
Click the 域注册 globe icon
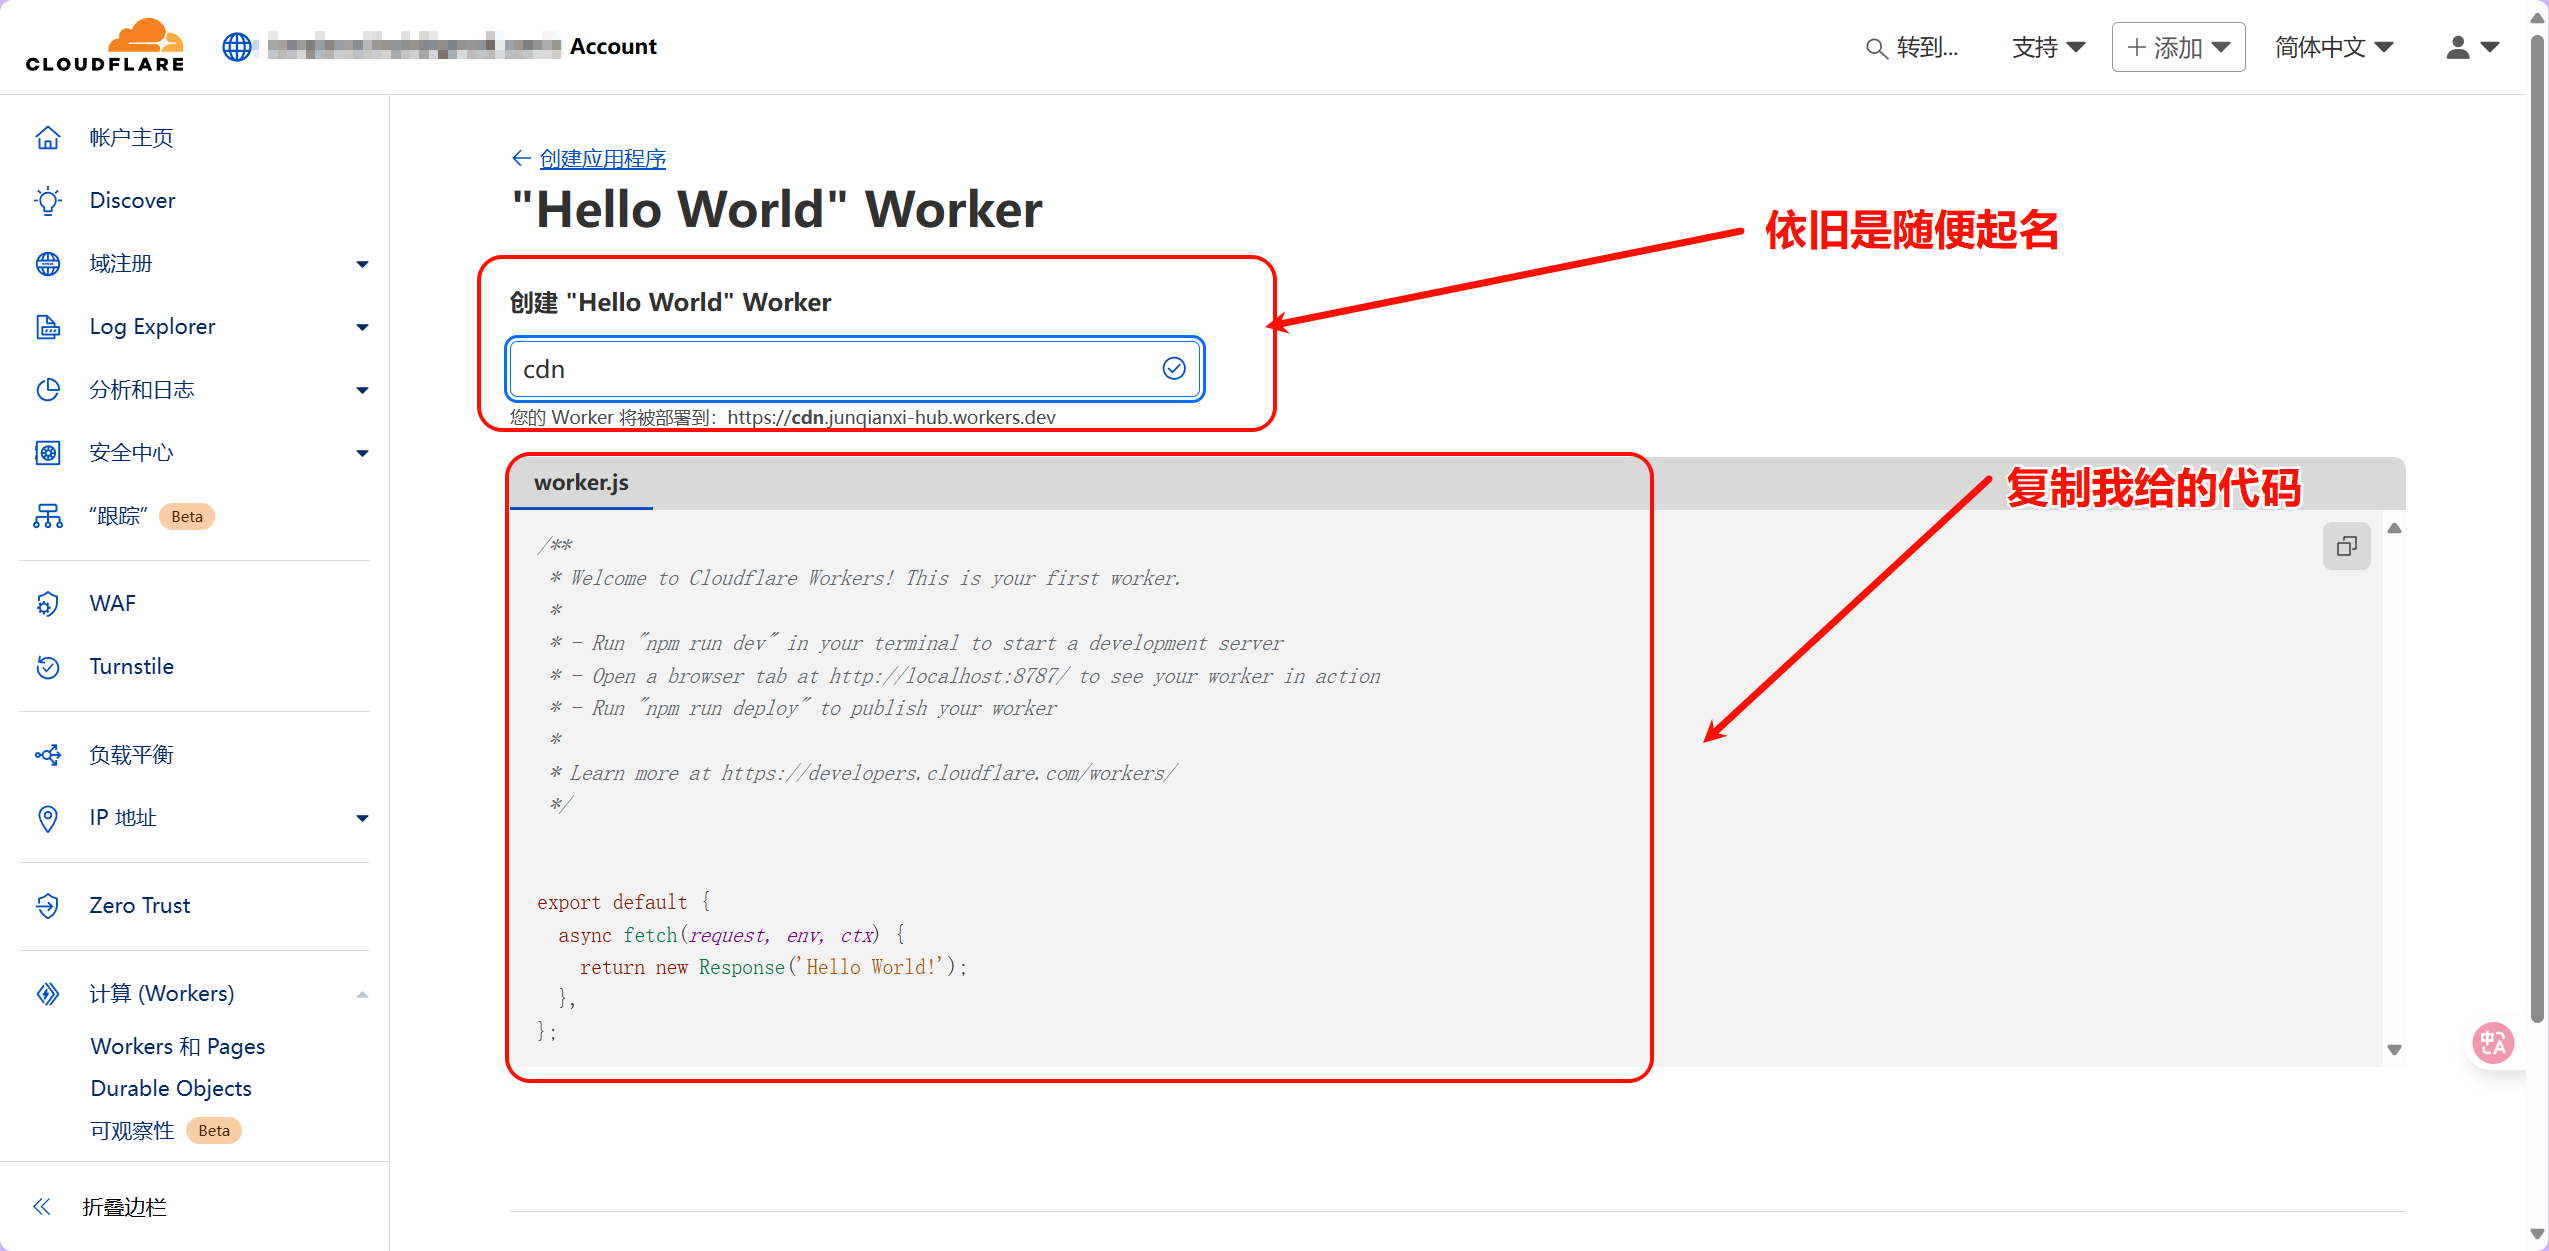(x=48, y=264)
